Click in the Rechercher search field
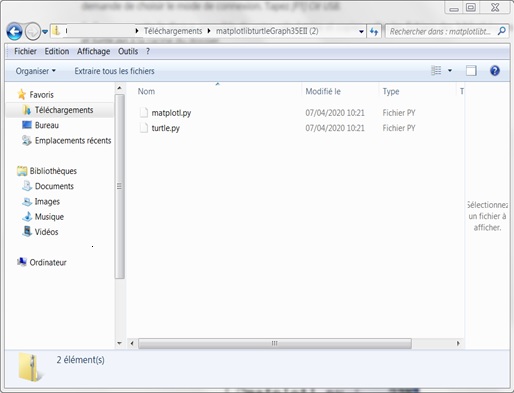The height and width of the screenshot is (393, 514). (x=441, y=32)
